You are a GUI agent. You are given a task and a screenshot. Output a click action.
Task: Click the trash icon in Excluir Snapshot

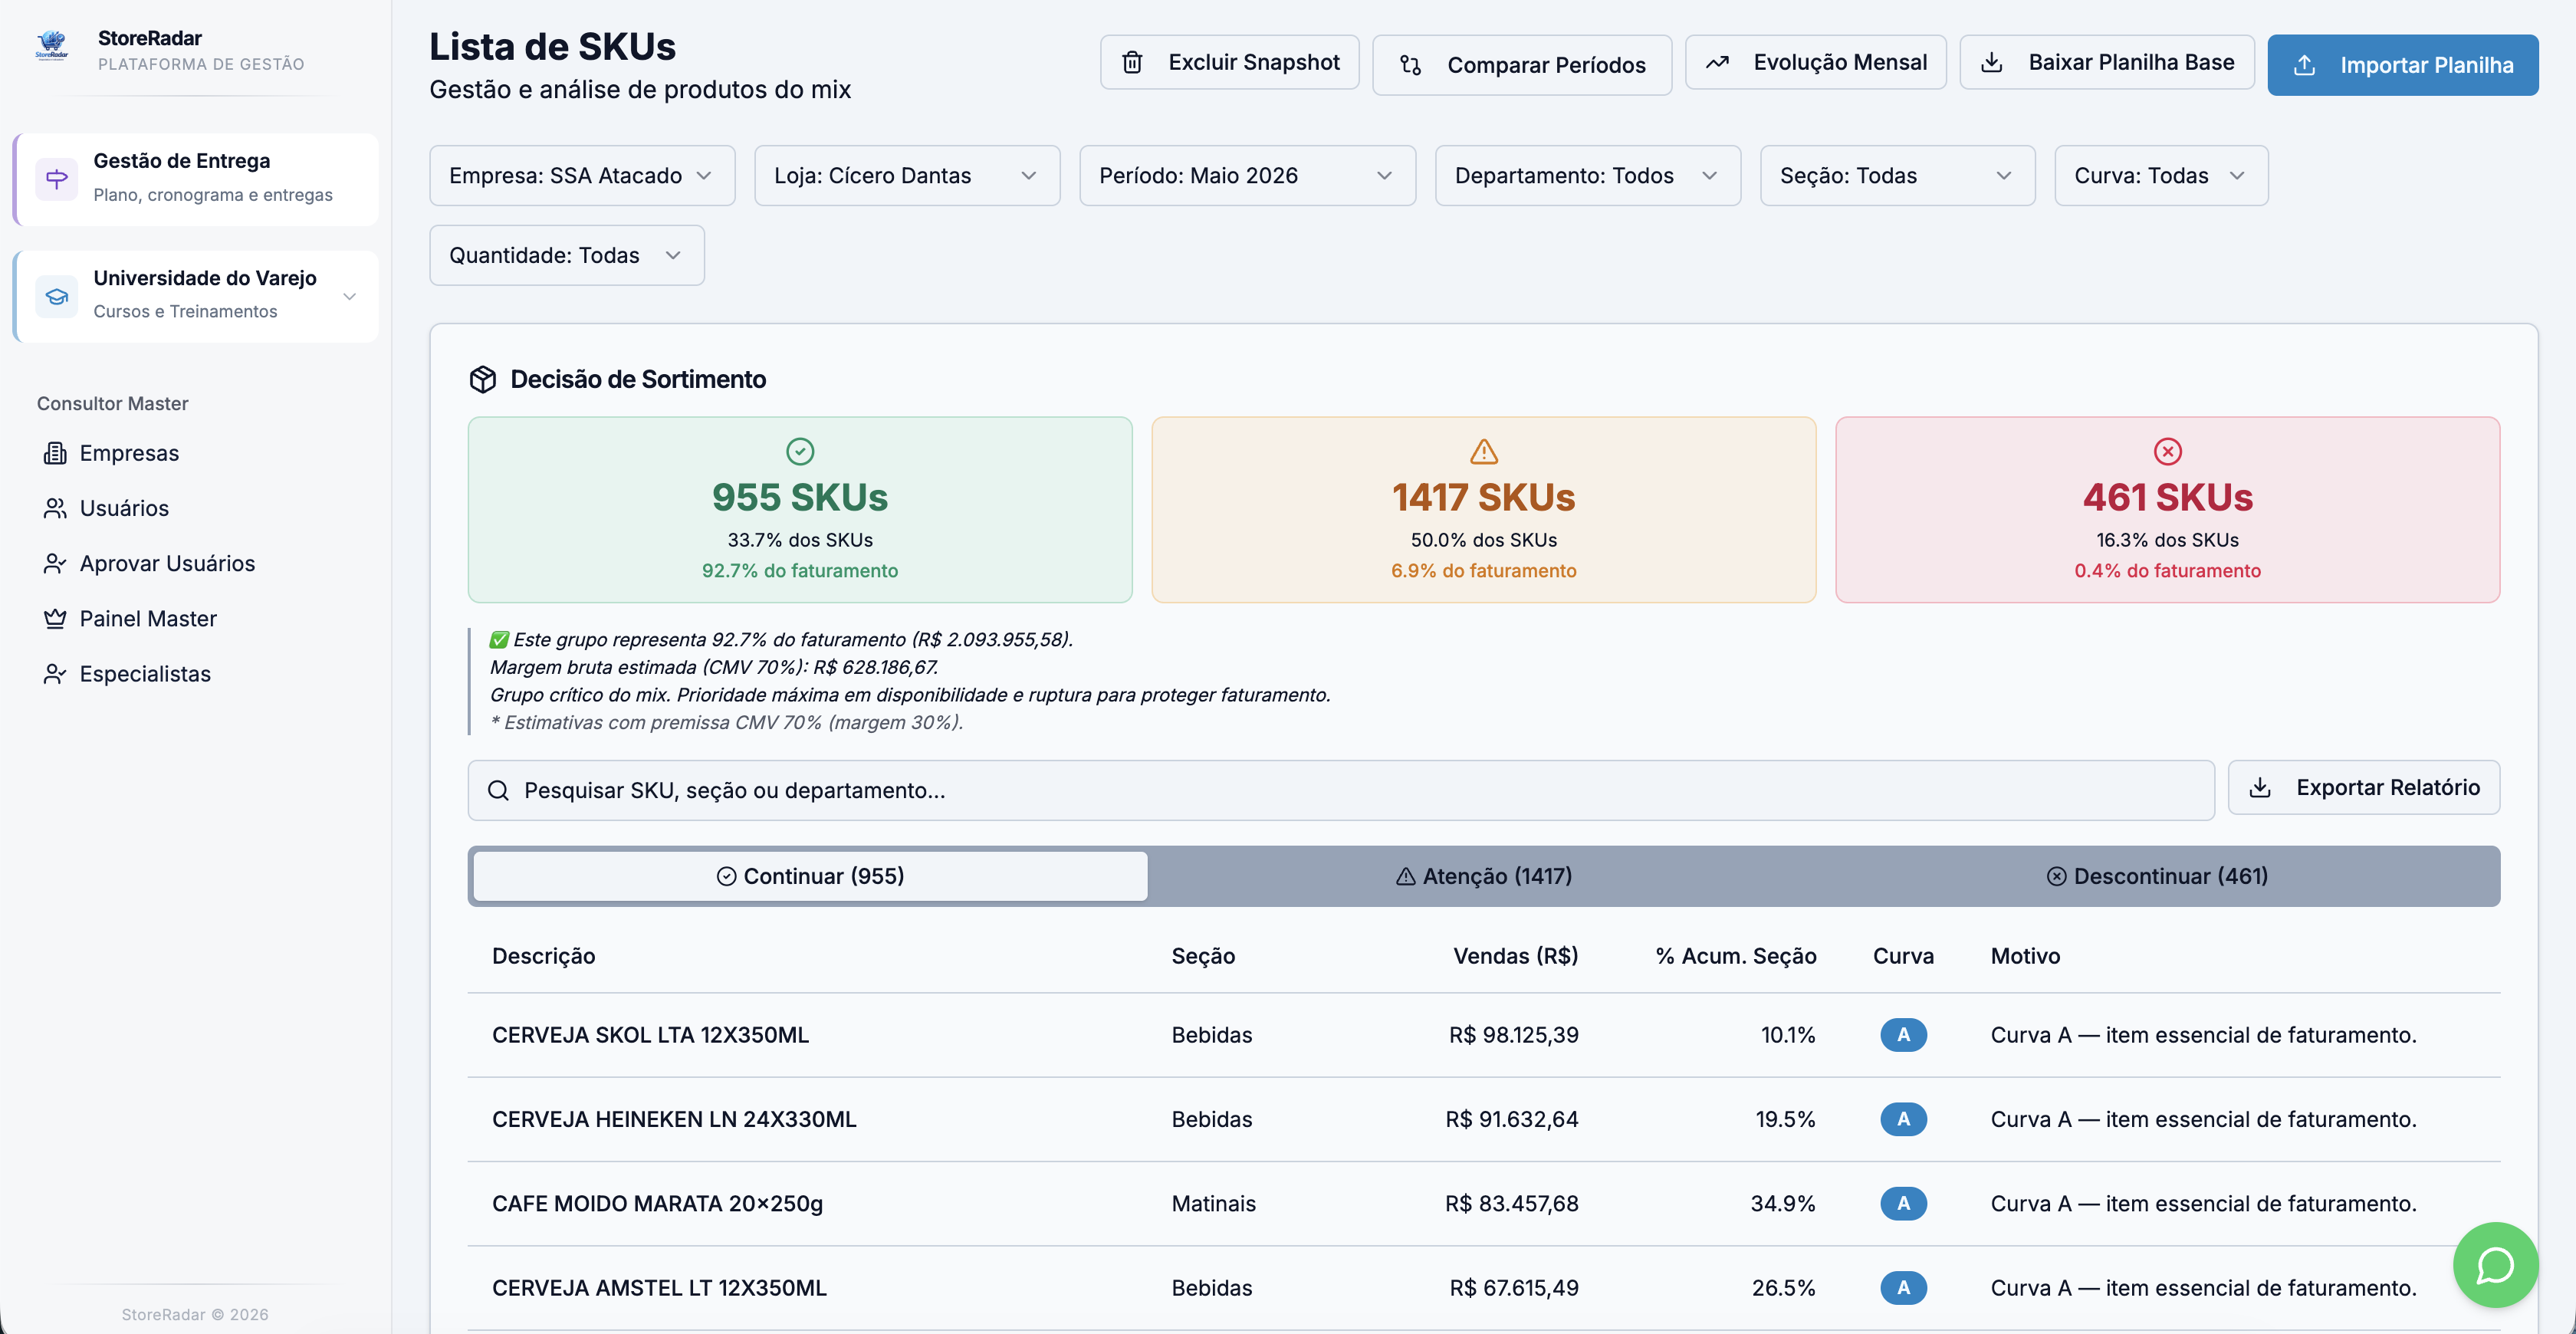tap(1132, 62)
